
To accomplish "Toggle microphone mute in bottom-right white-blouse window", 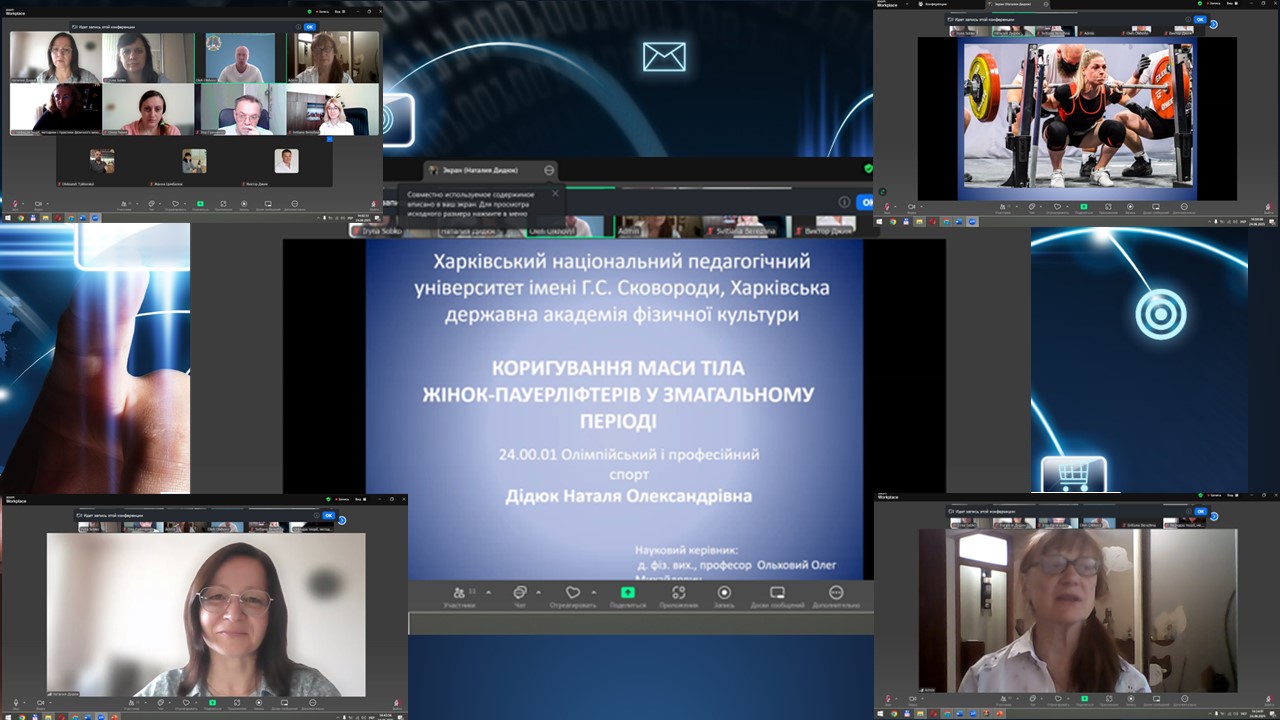I will [x=887, y=700].
